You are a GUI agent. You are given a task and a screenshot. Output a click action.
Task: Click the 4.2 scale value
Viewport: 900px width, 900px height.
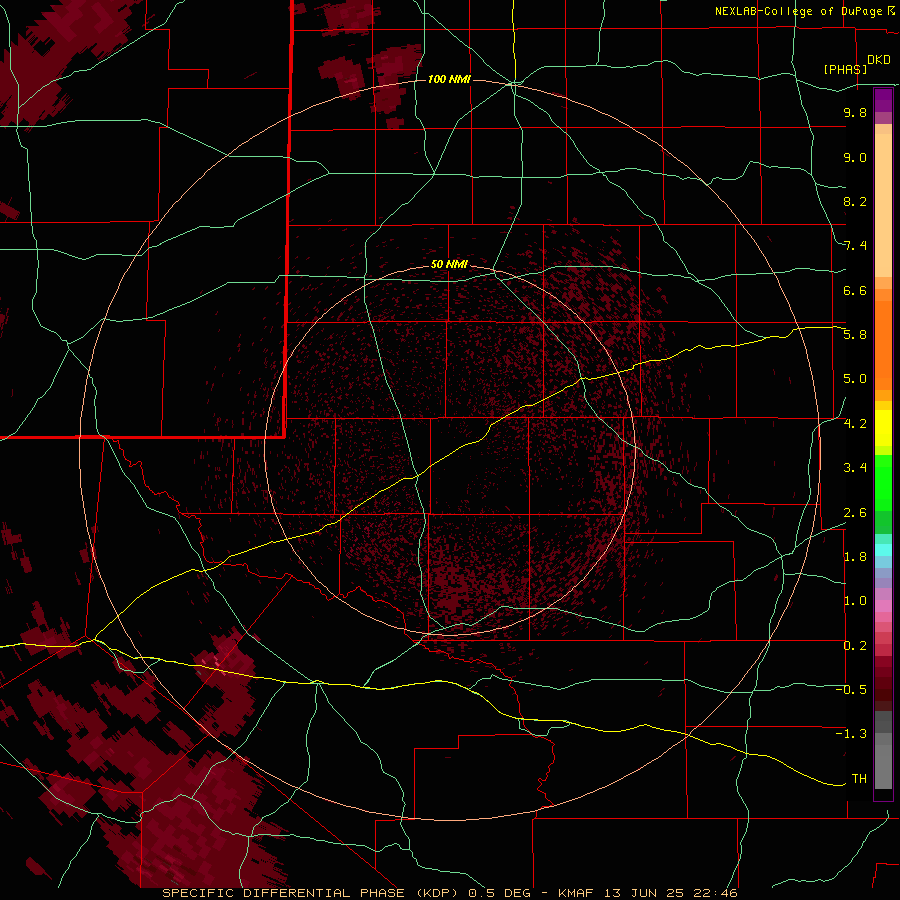pos(855,424)
